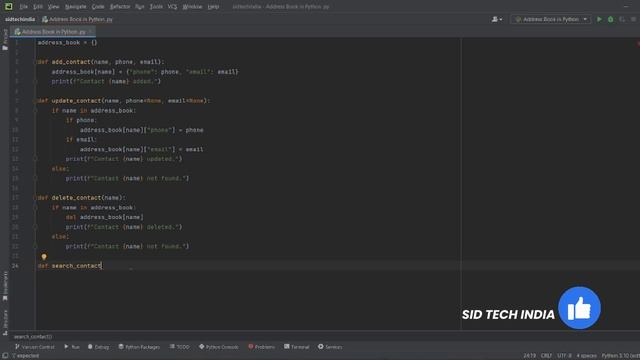
Task: Open the user account dropdown in toolbar
Action: click(x=497, y=19)
